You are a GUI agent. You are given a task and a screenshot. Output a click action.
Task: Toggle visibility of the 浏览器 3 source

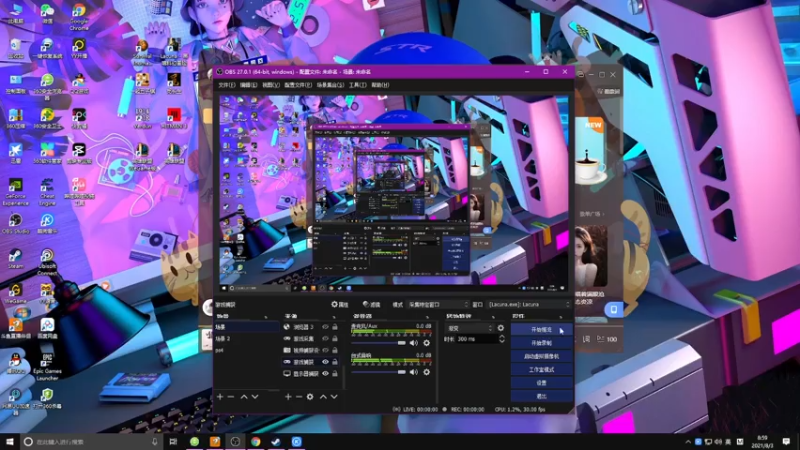[325, 327]
